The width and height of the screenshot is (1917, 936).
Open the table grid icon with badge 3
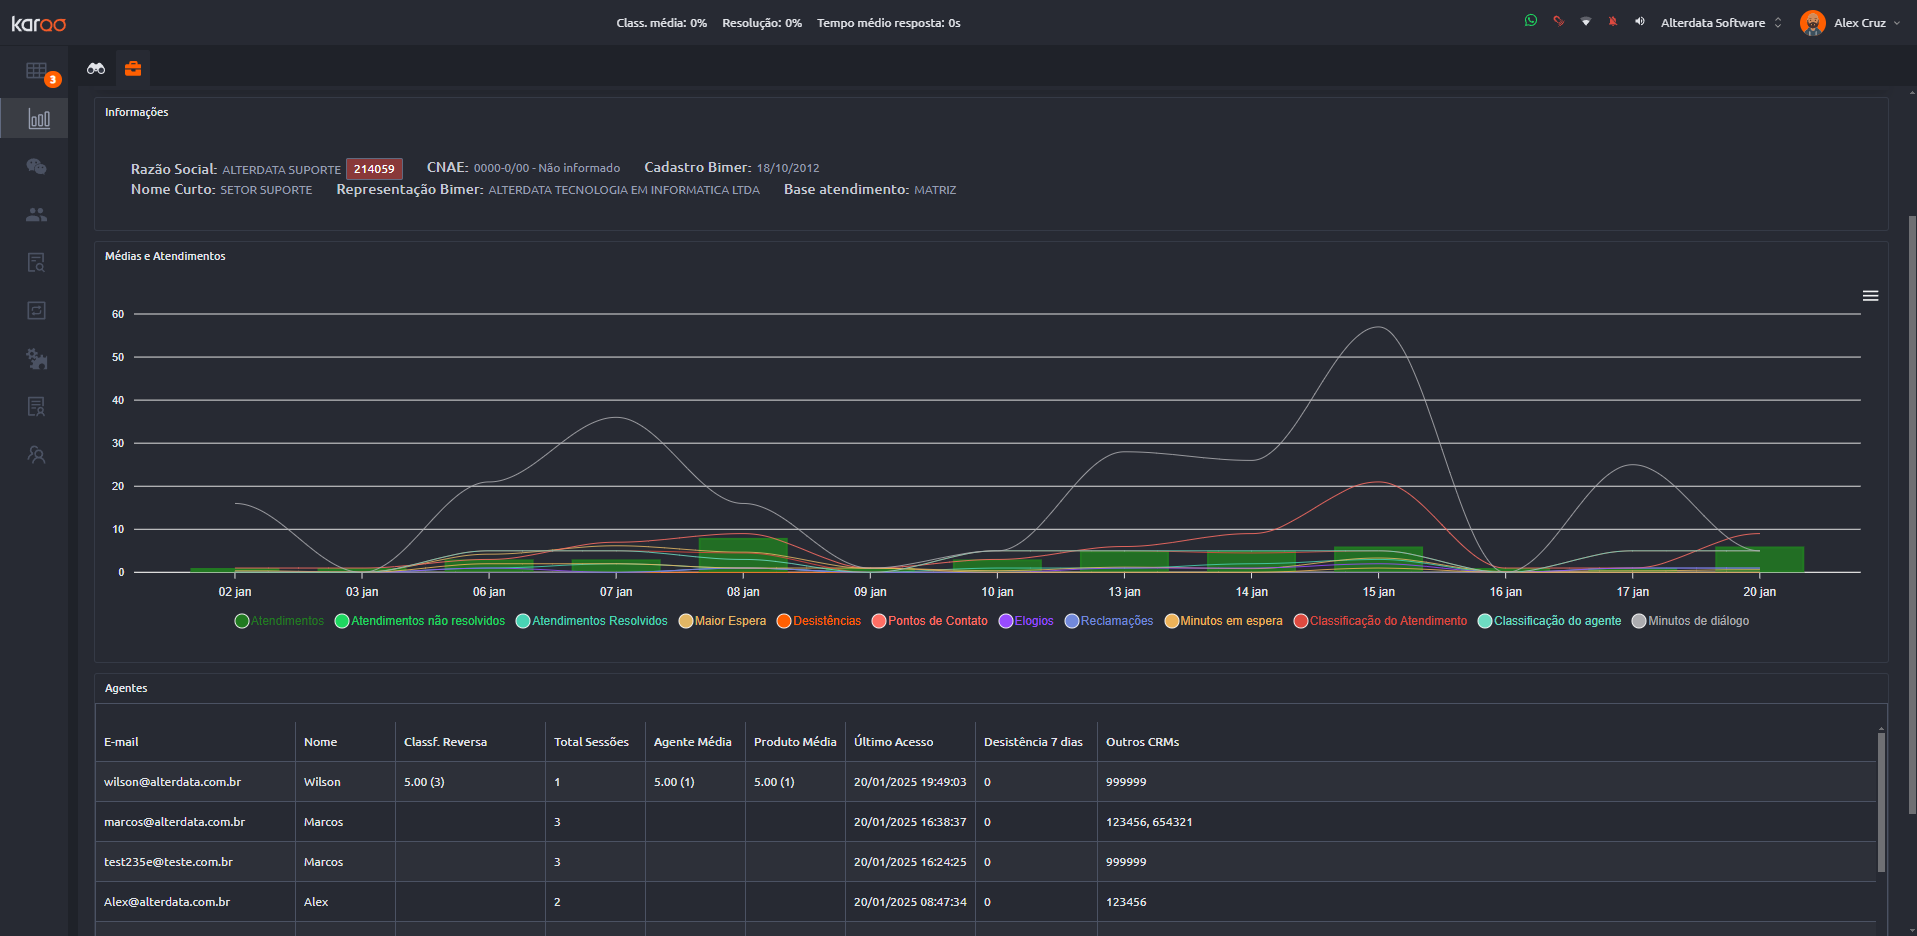coord(37,71)
